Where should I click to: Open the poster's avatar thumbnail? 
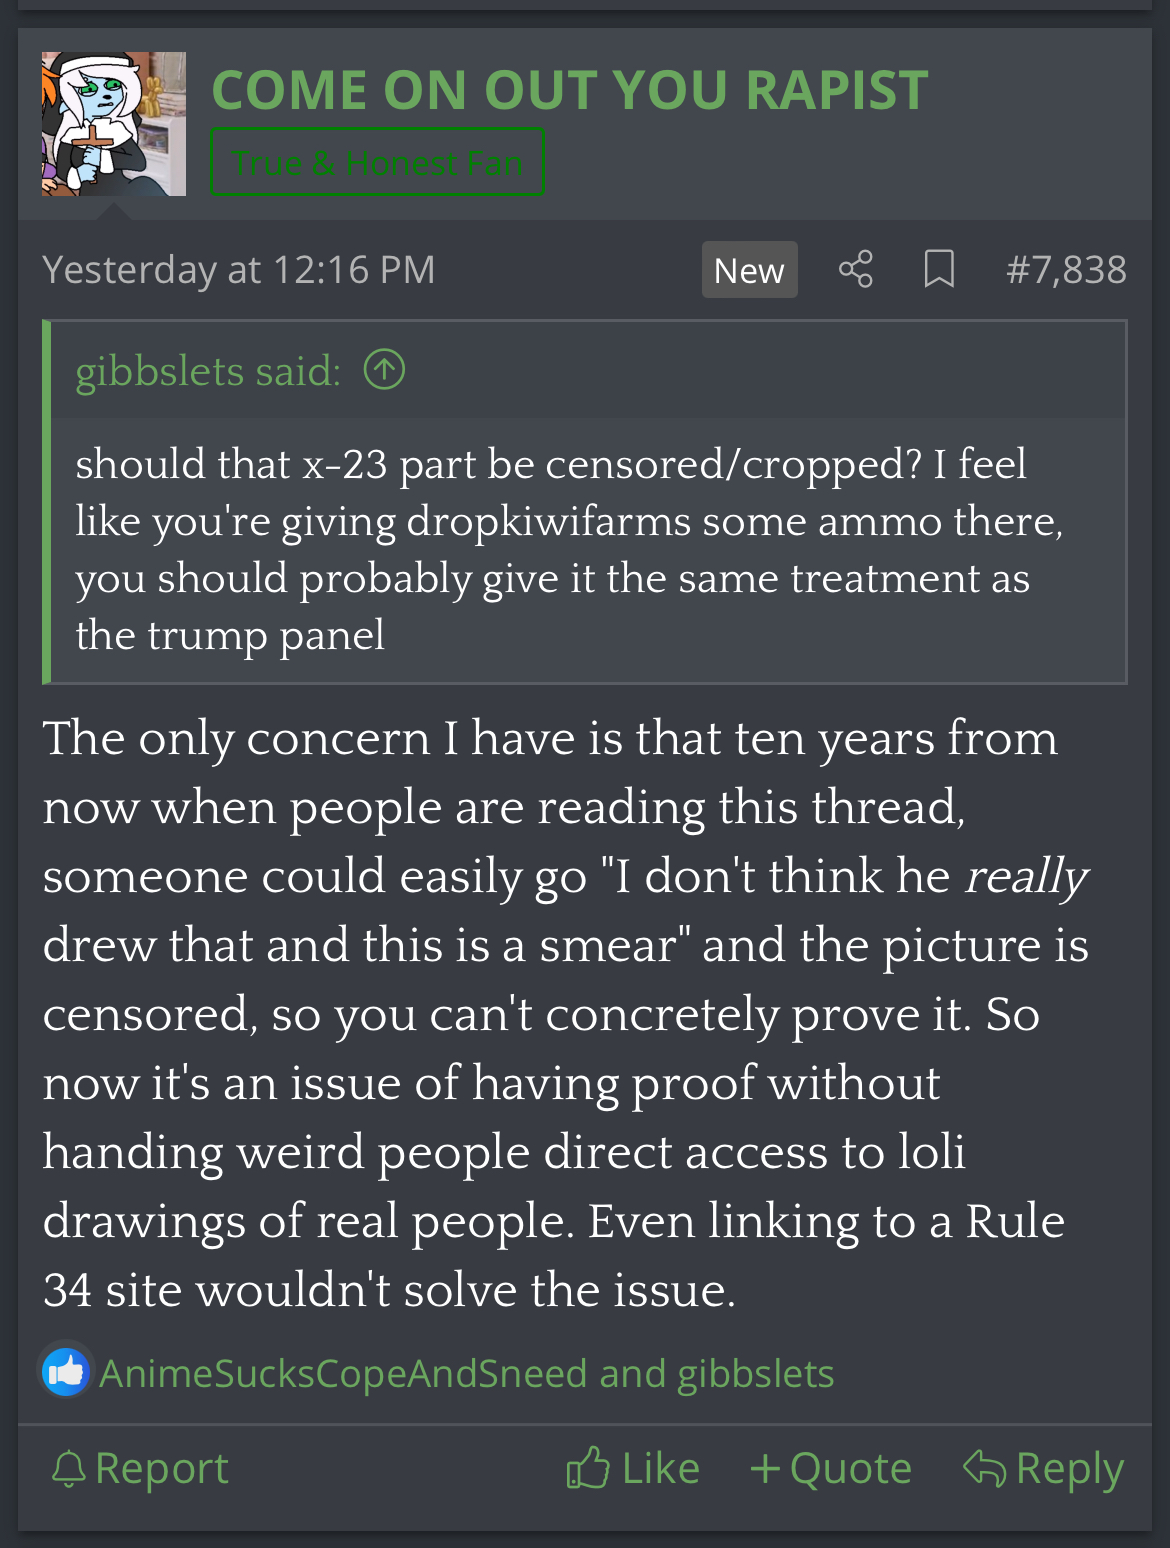tap(114, 124)
